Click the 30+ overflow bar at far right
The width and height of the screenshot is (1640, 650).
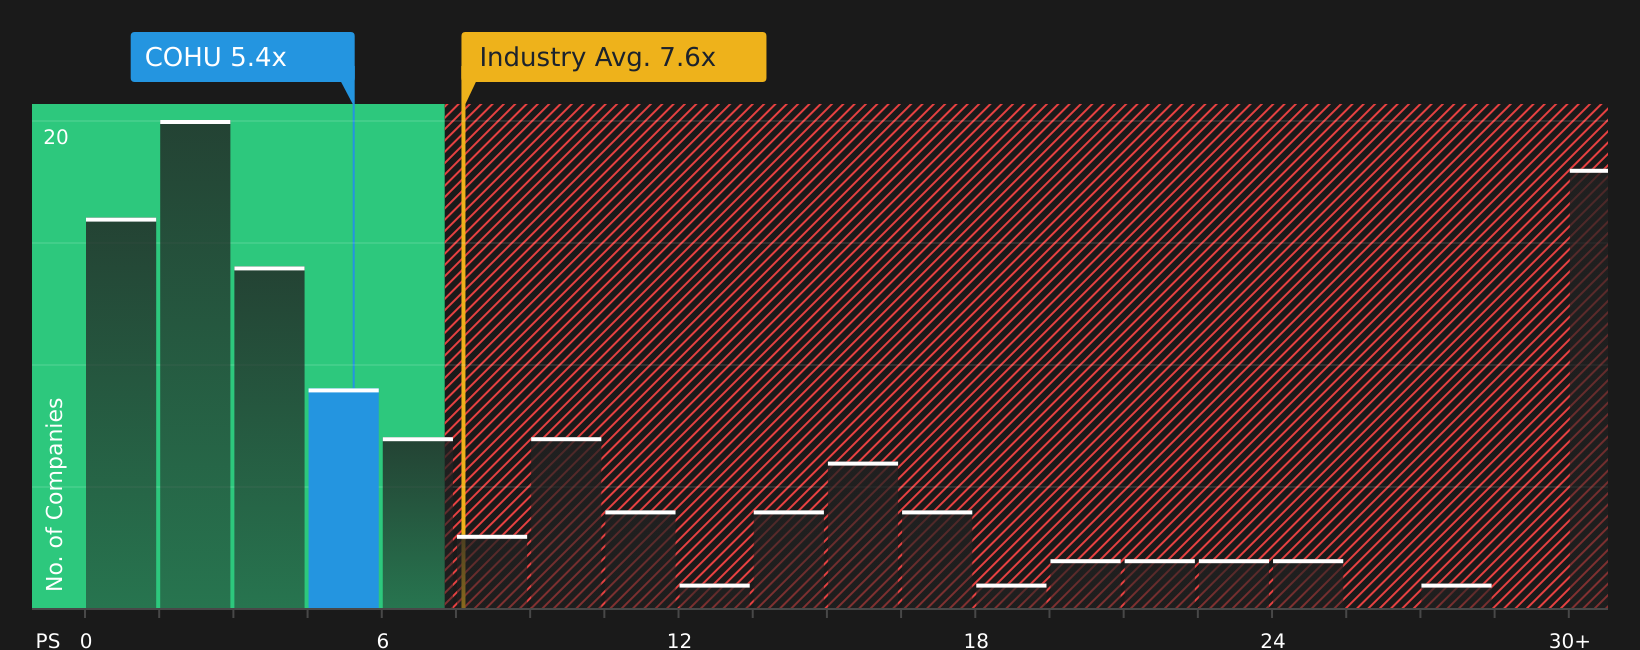pos(1589,389)
